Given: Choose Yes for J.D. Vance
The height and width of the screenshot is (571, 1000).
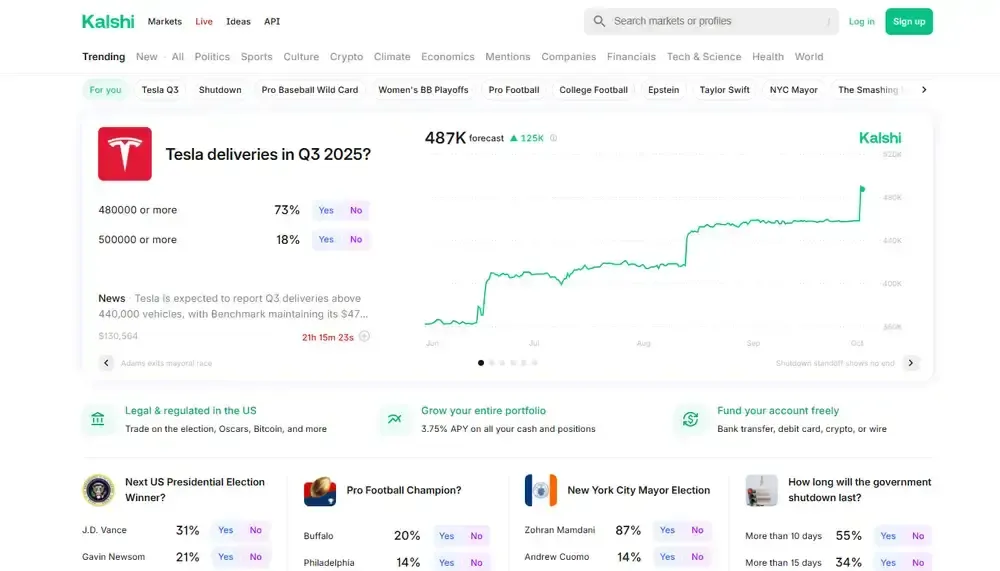Looking at the screenshot, I should (226, 530).
